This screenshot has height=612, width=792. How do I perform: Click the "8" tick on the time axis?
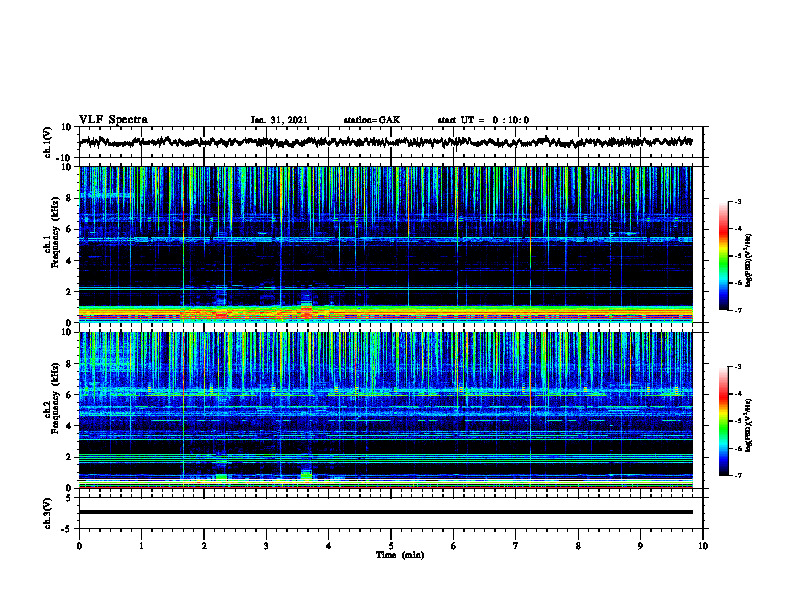tap(578, 546)
